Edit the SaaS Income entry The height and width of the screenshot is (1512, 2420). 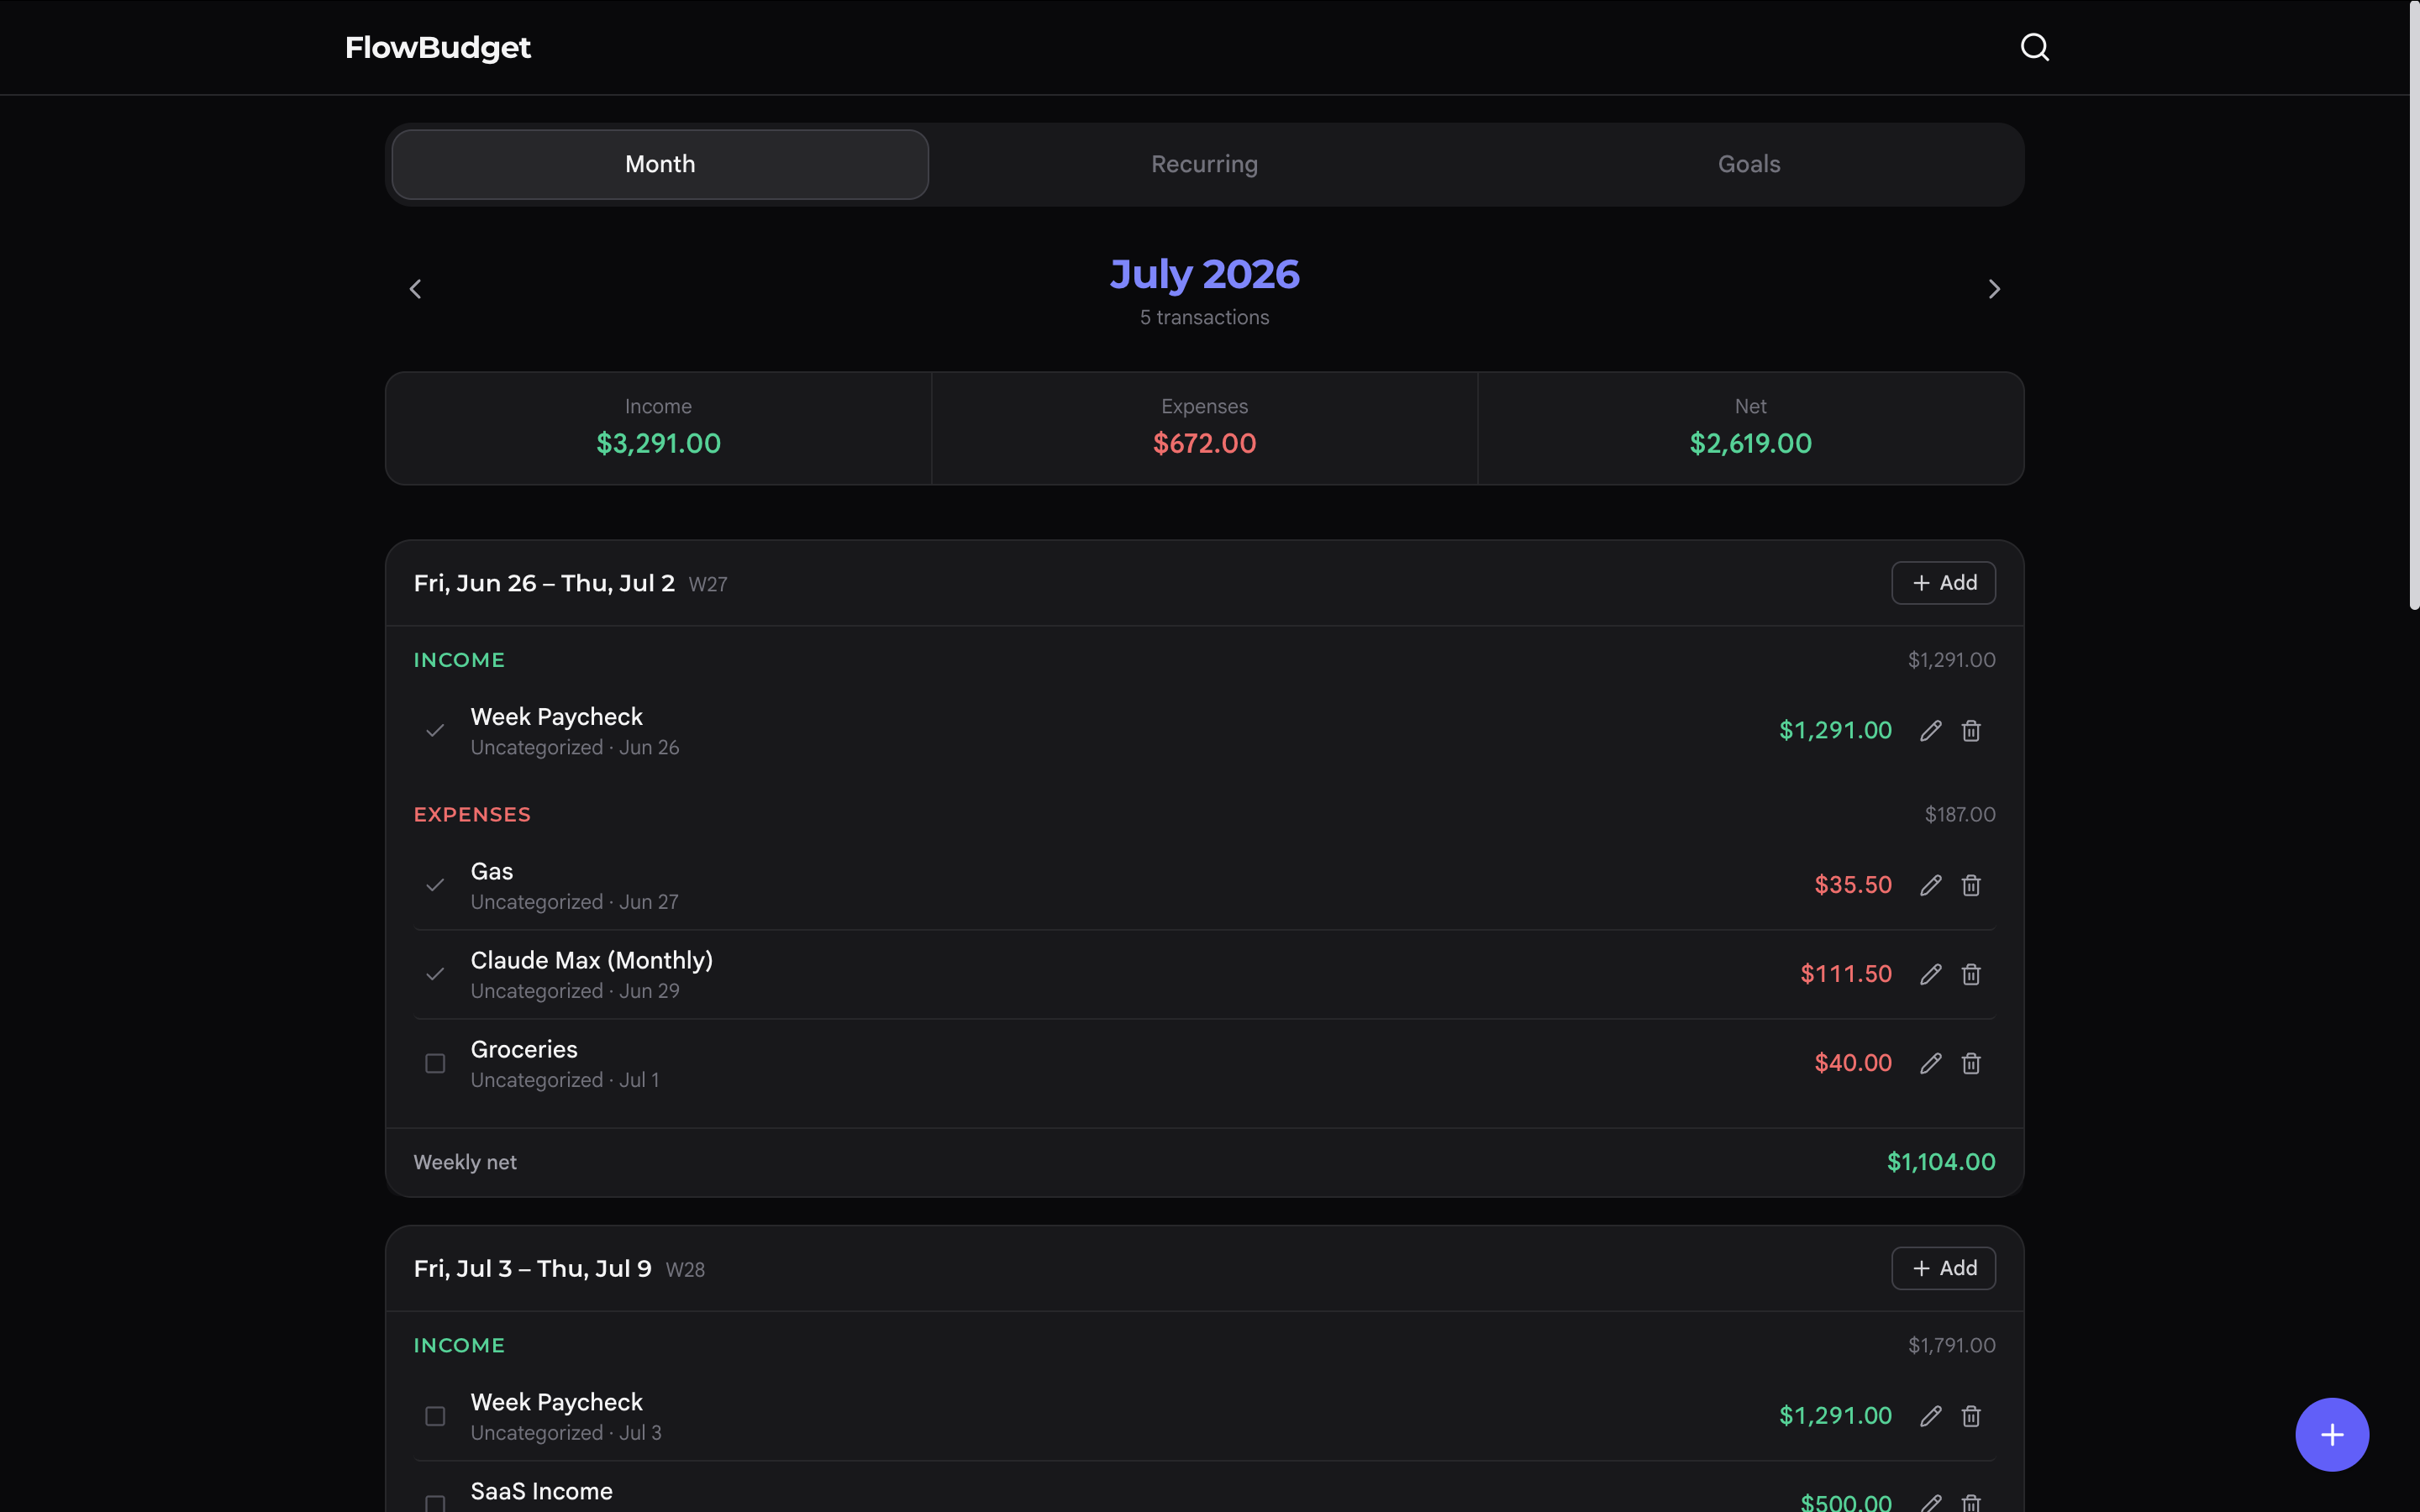1930,1502
